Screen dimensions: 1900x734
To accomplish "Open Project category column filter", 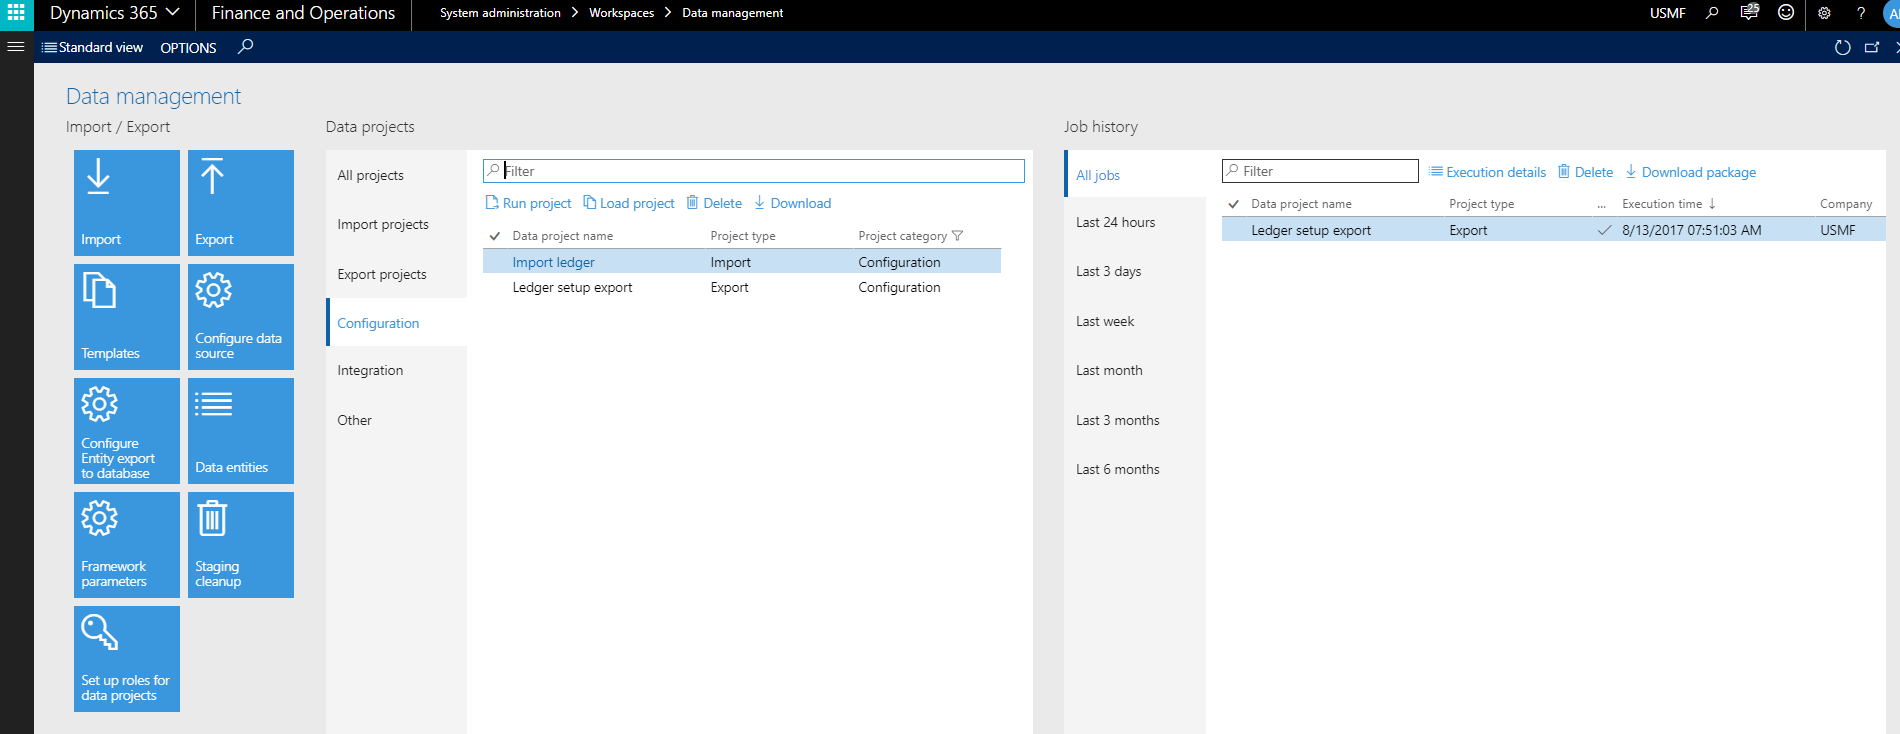I will (x=957, y=236).
